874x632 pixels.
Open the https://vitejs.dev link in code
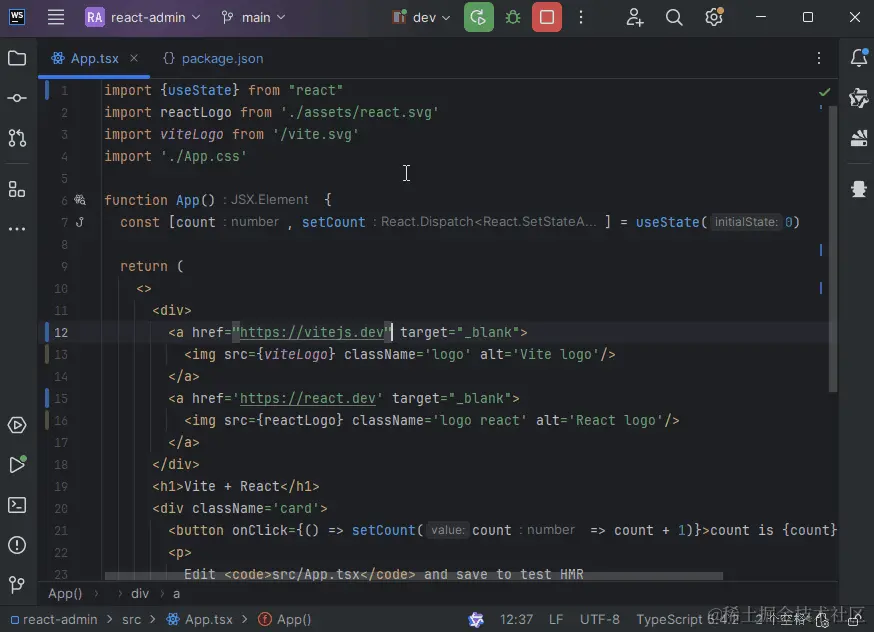click(x=312, y=332)
